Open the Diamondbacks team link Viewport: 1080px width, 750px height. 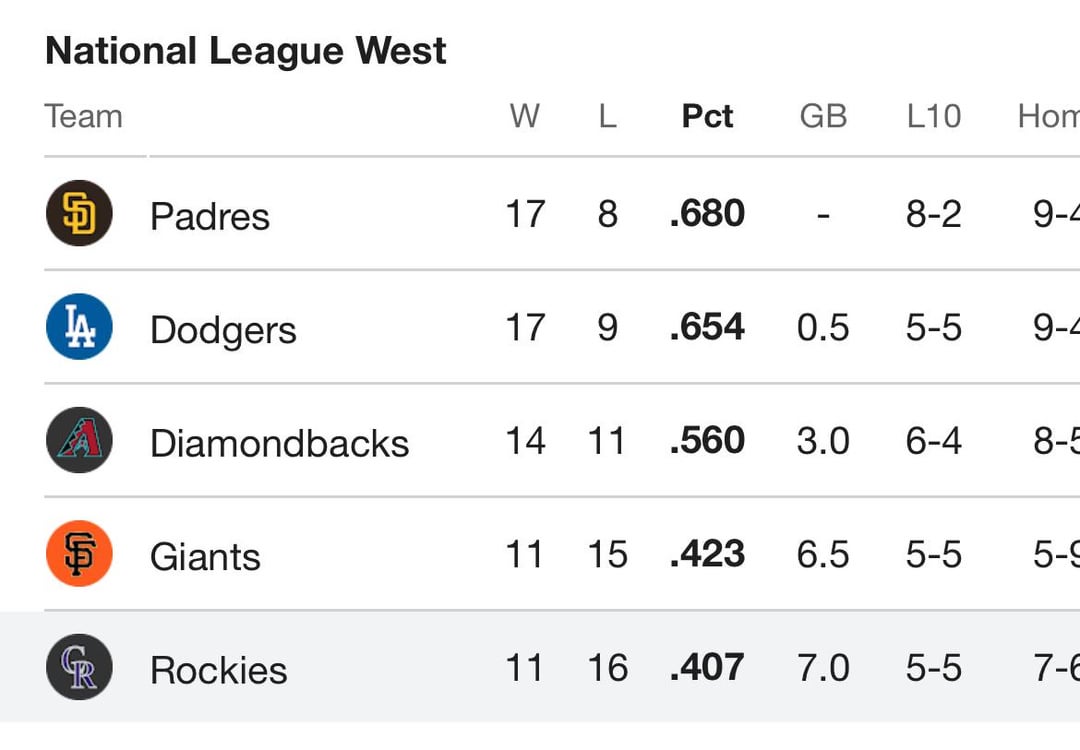click(280, 443)
